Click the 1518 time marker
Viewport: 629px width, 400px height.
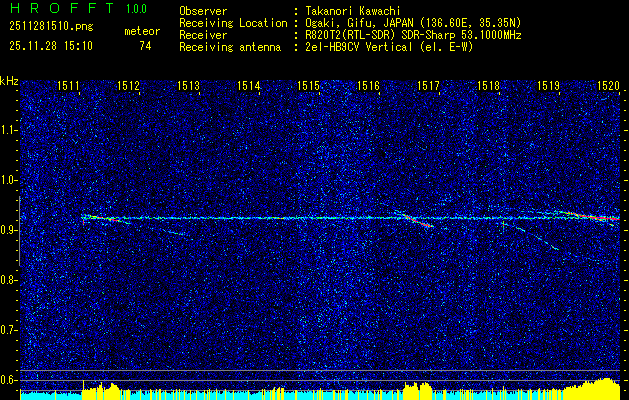pyautogui.click(x=488, y=85)
